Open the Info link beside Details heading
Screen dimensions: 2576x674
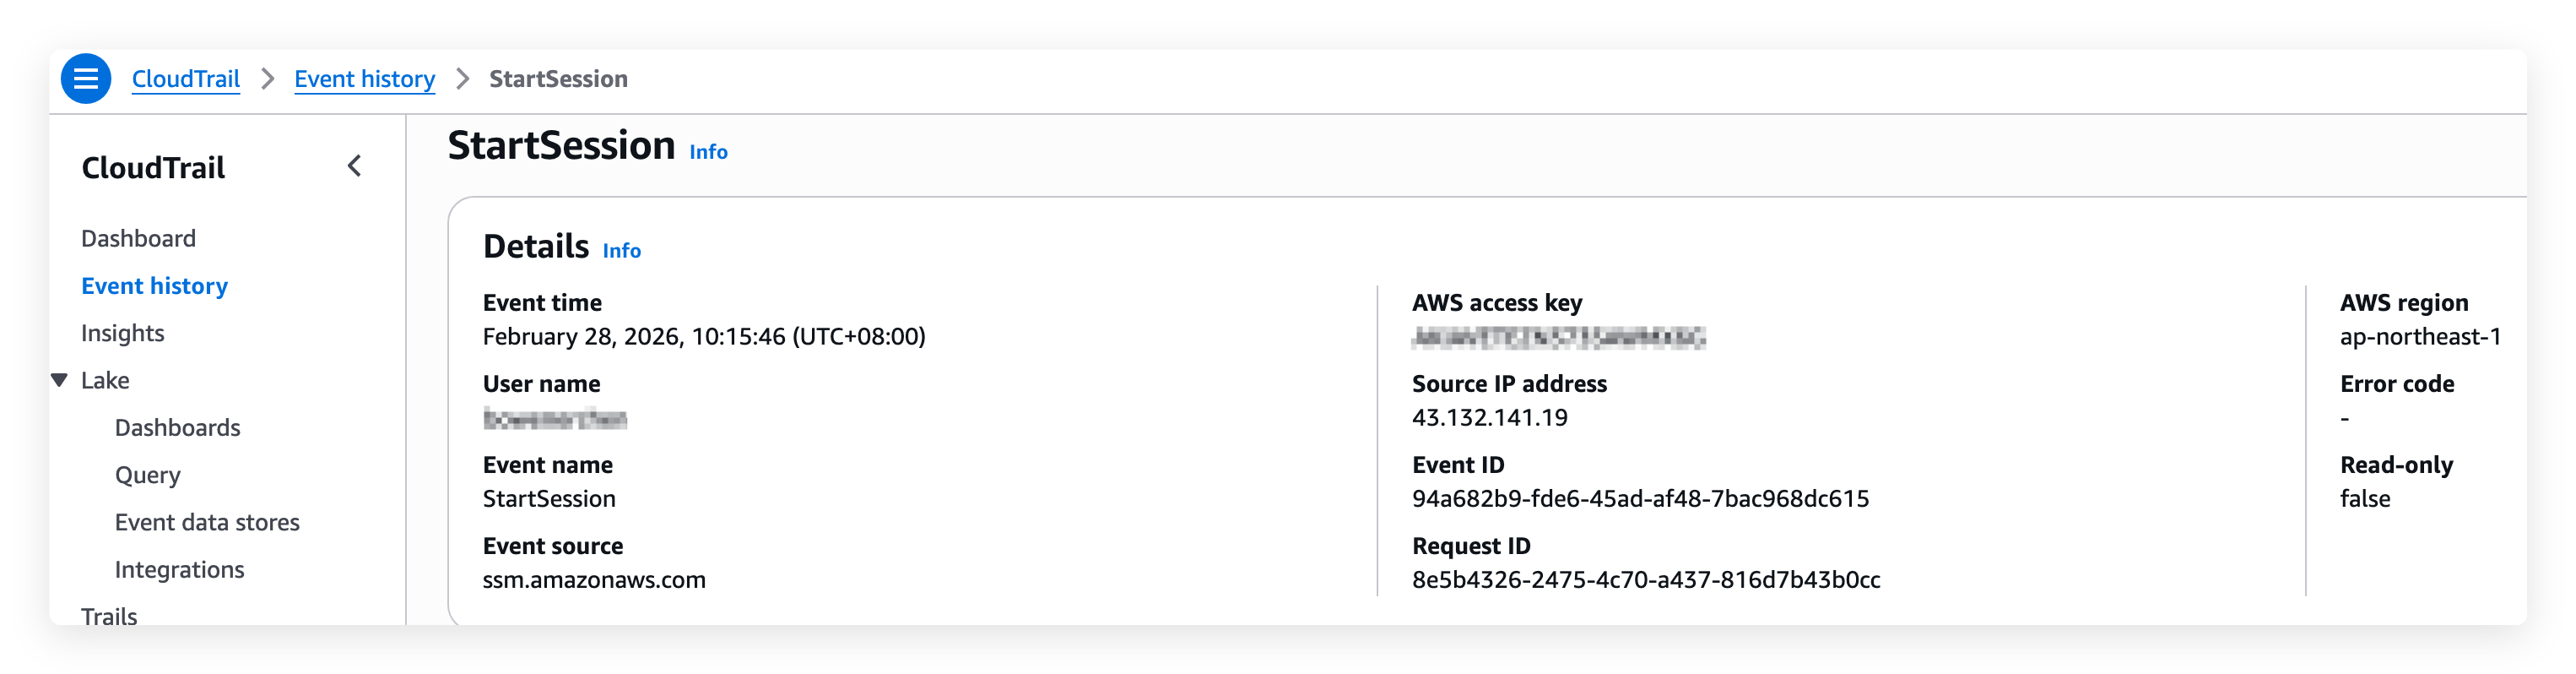tap(621, 251)
